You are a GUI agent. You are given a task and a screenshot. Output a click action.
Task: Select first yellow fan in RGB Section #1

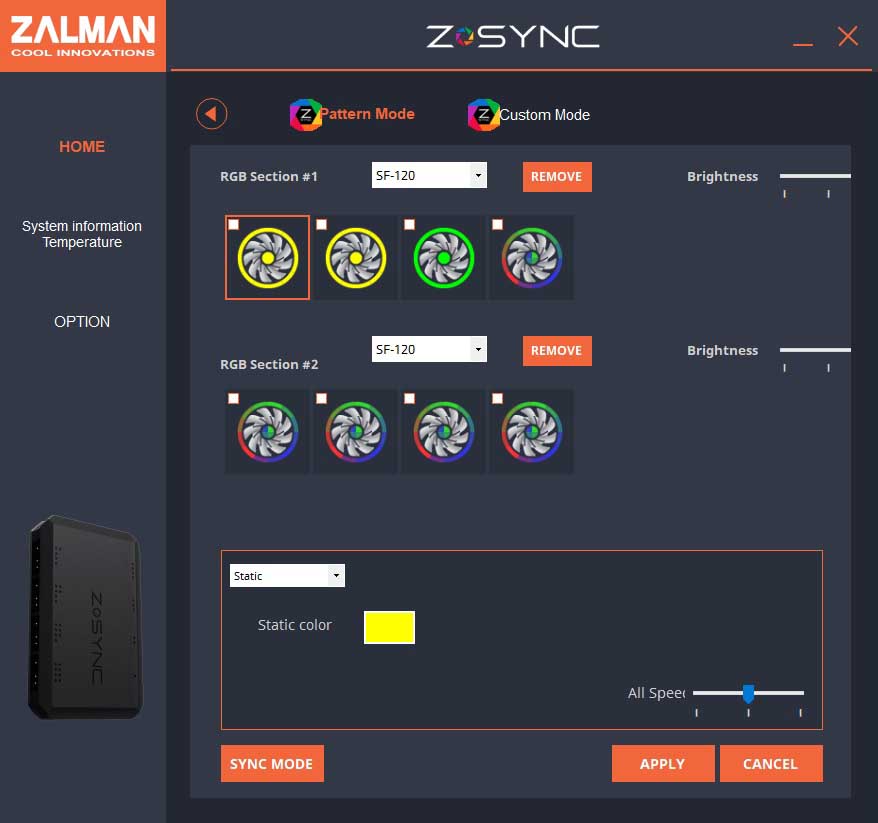(x=268, y=258)
